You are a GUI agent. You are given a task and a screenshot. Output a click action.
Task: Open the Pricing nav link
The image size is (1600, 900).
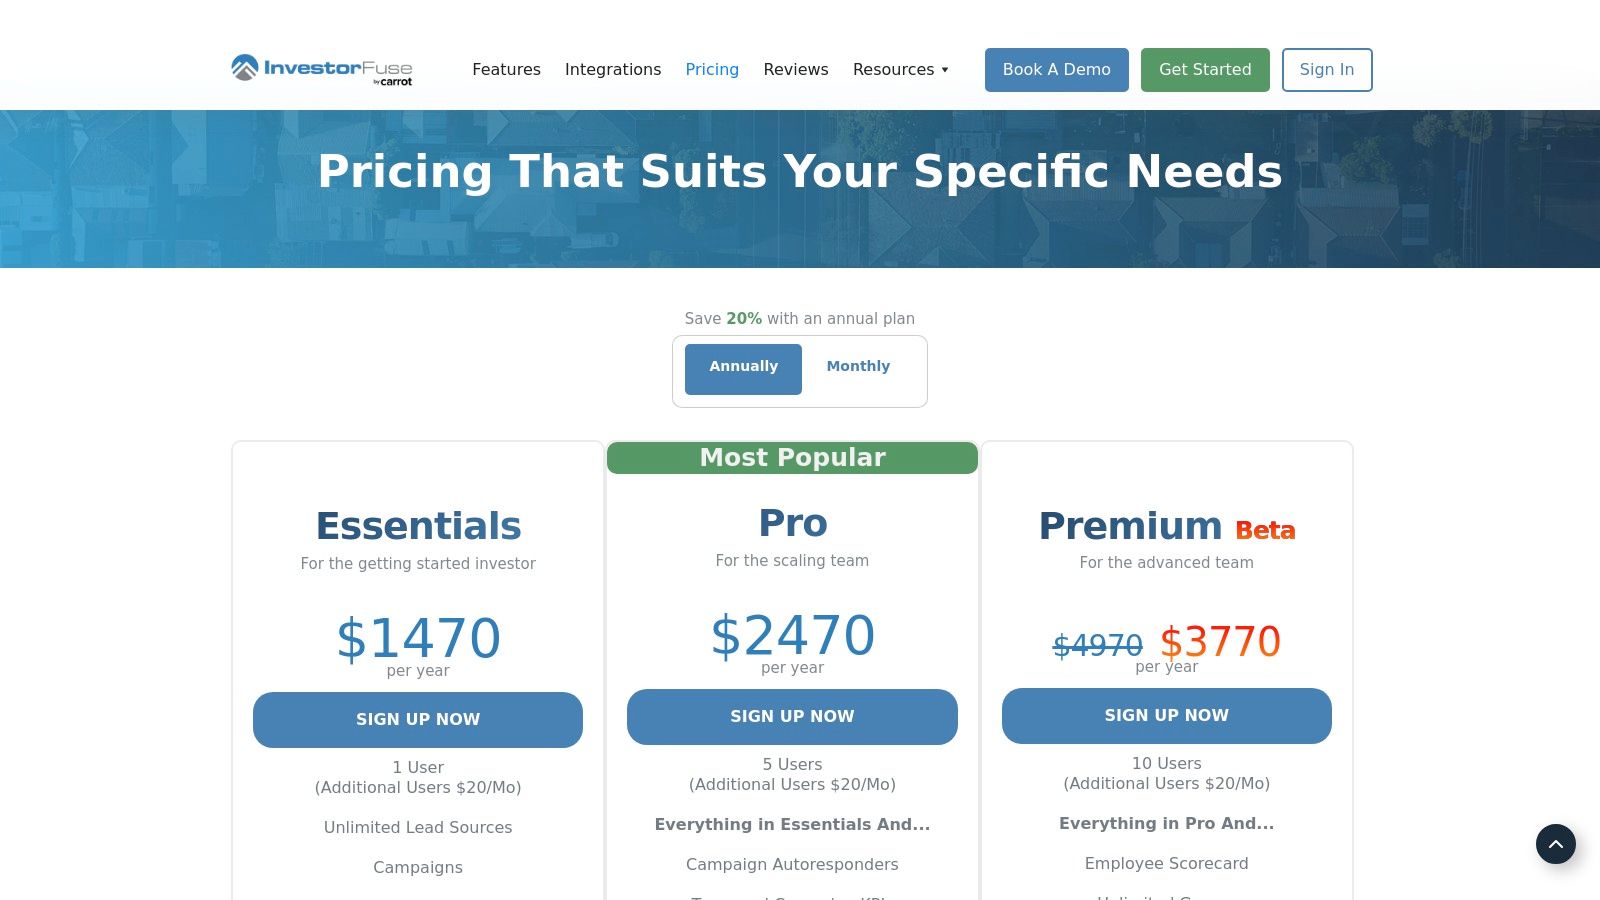point(712,70)
